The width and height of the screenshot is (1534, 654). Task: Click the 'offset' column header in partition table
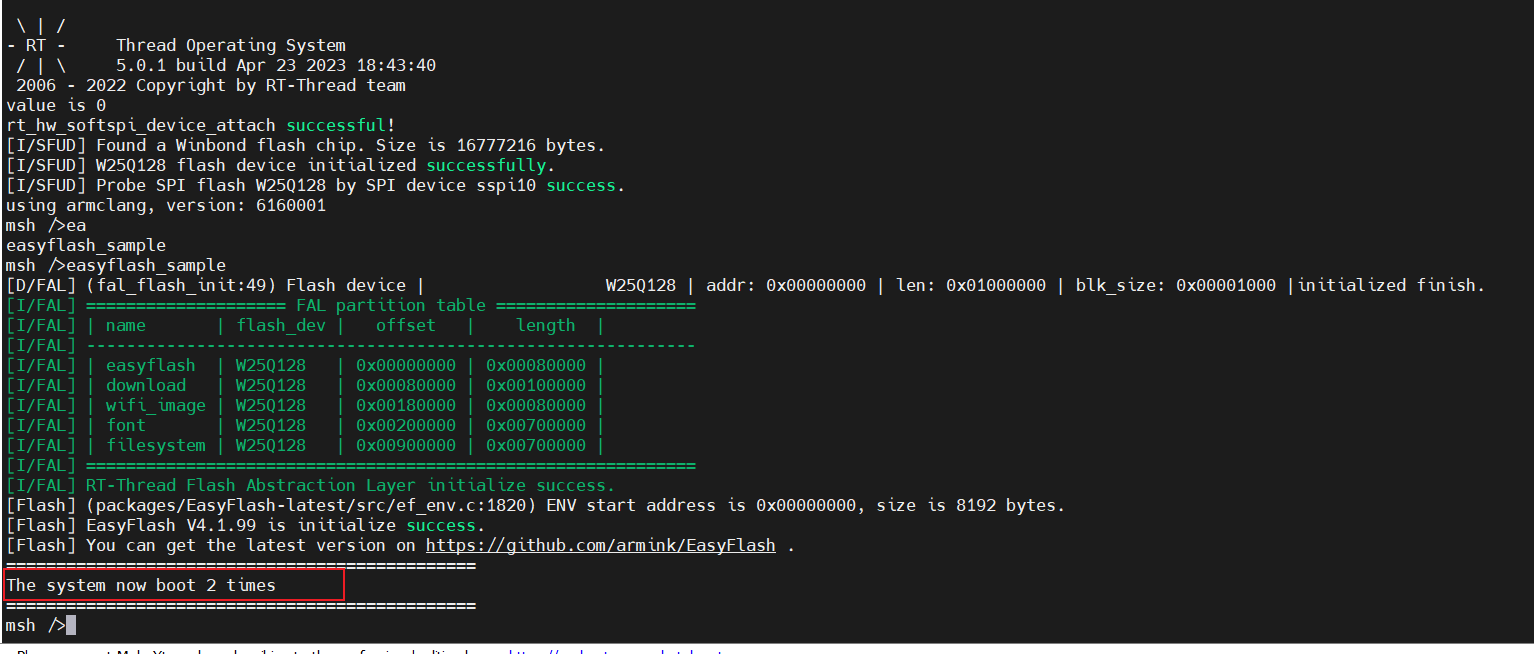pos(406,326)
